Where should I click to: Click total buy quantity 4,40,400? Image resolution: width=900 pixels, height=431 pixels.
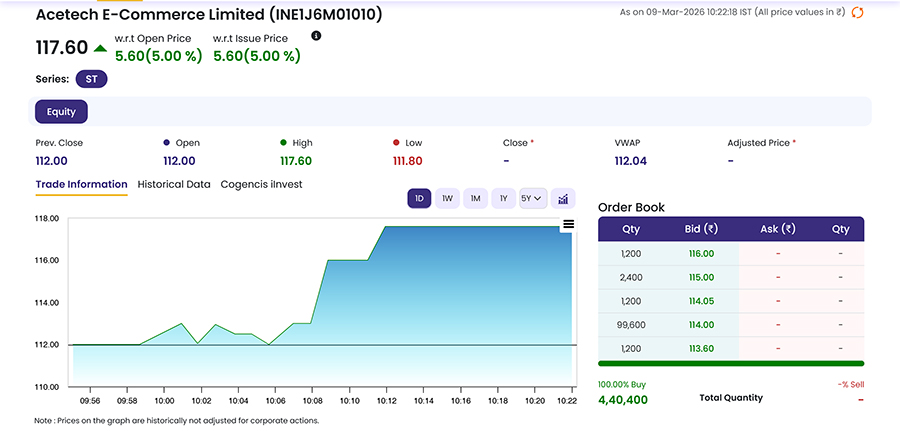[x=623, y=399]
